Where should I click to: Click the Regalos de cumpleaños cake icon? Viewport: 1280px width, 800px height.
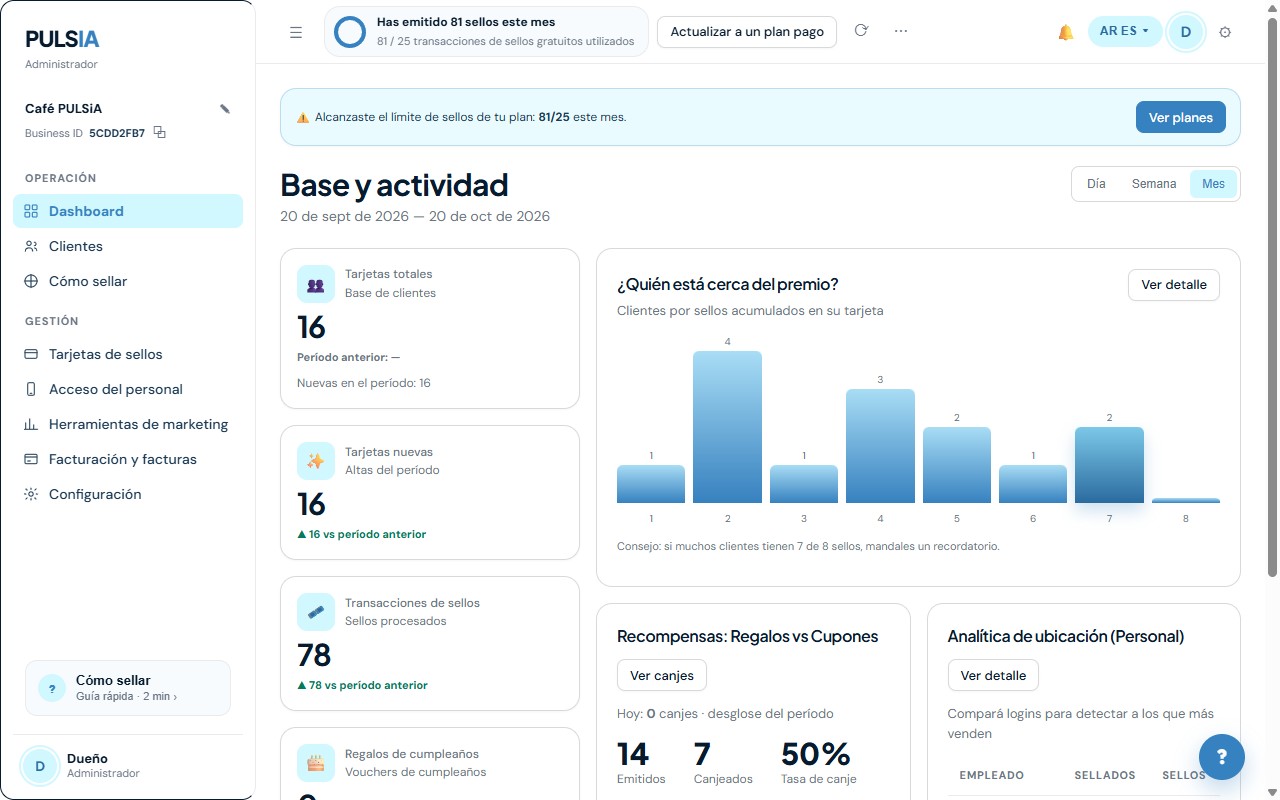(316, 763)
